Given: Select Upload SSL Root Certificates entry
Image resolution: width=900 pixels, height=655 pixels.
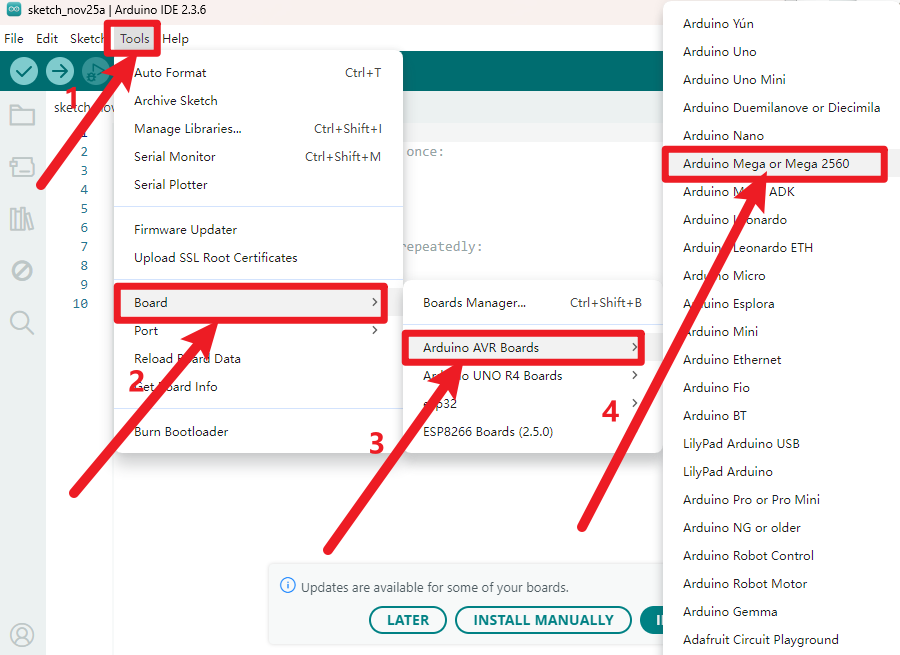Looking at the screenshot, I should [x=258, y=258].
